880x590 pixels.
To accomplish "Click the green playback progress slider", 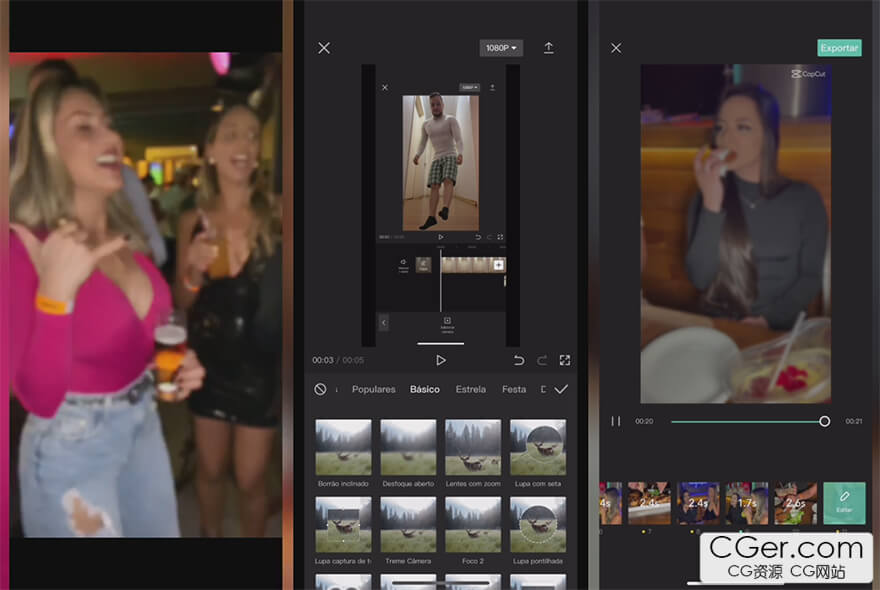I will pos(750,421).
